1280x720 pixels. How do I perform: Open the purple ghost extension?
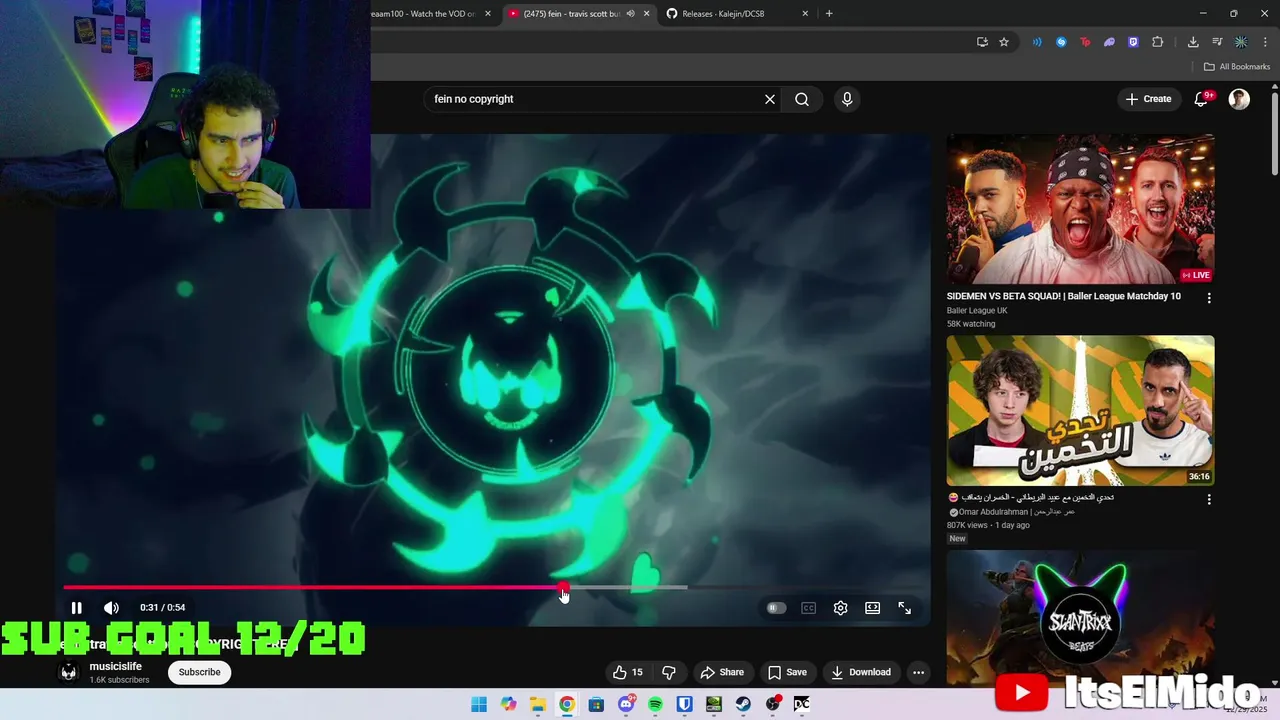point(1109,42)
